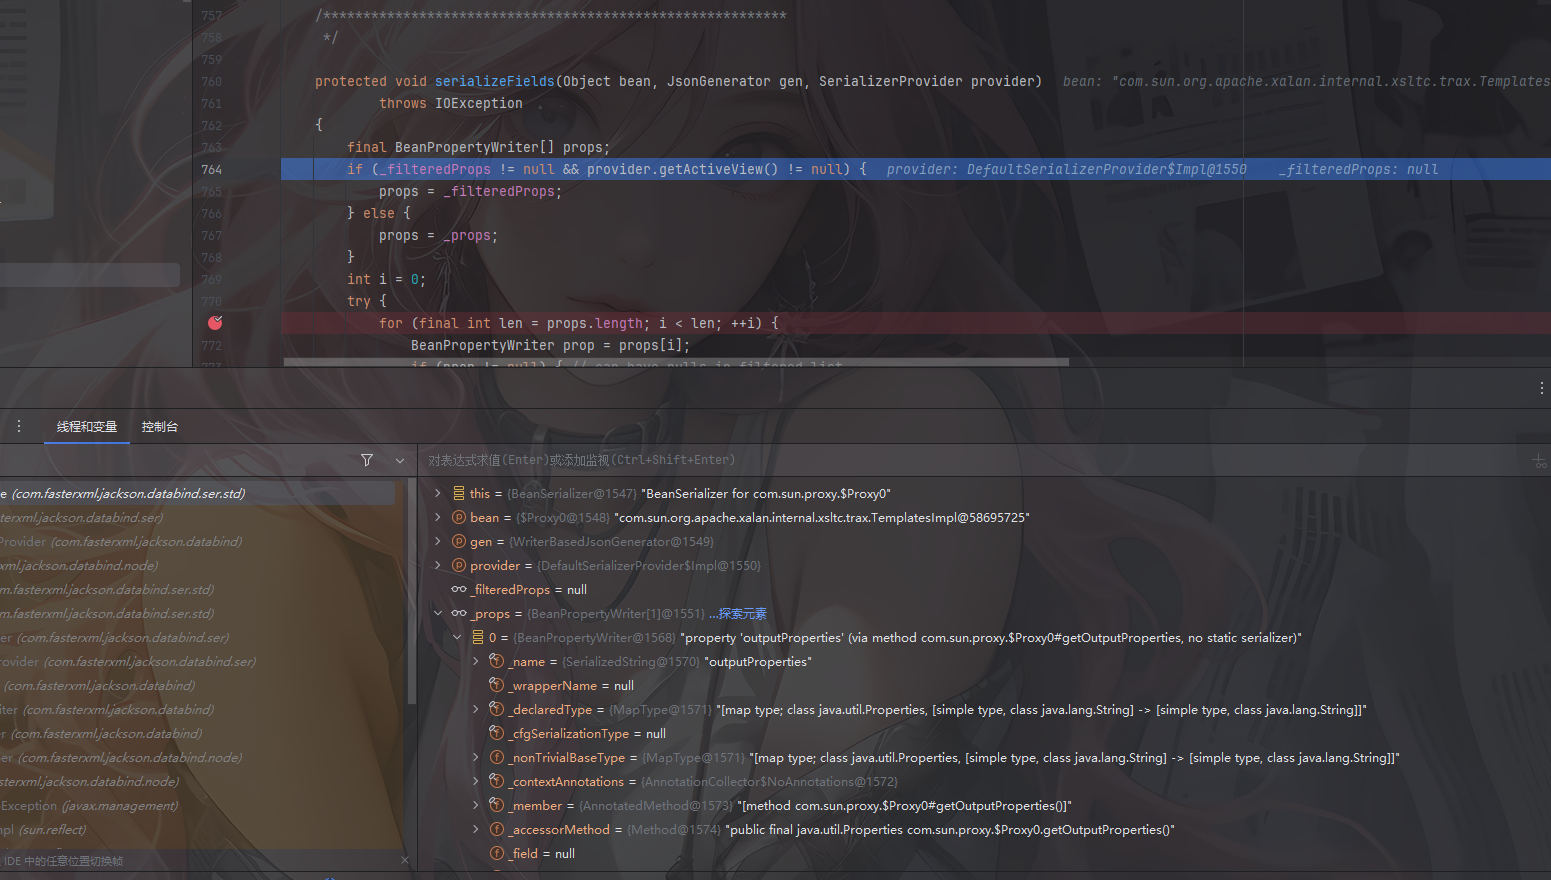Image resolution: width=1551 pixels, height=880 pixels.
Task: Open the more options menu at right edge
Action: pyautogui.click(x=1541, y=388)
